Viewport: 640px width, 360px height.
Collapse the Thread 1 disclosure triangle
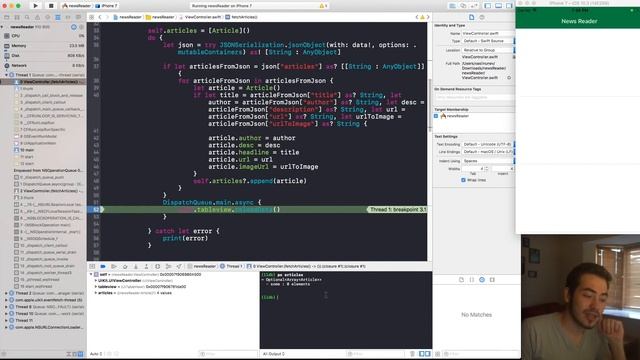(x=6, y=75)
